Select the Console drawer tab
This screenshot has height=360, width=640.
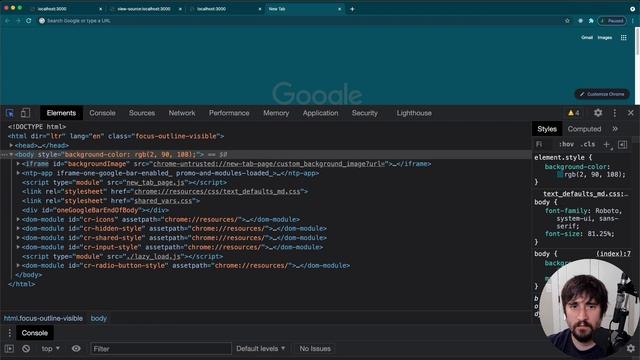pos(35,333)
